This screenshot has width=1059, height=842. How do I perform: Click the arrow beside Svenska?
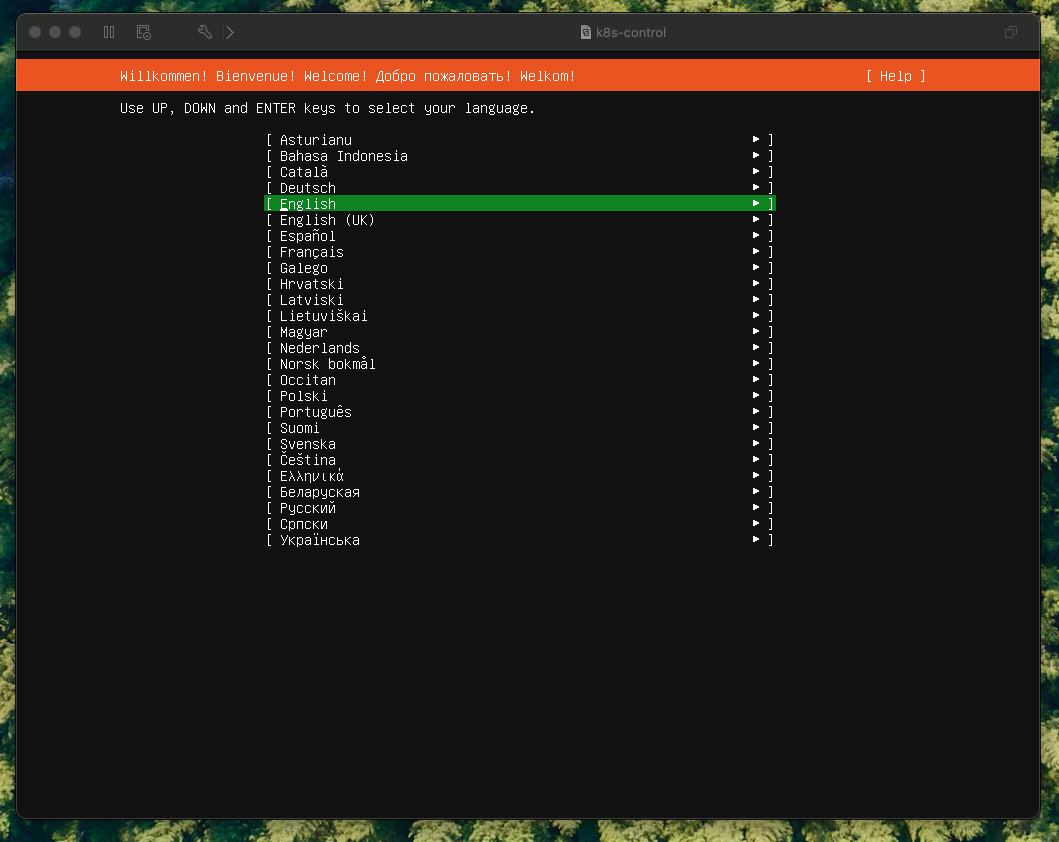[757, 444]
